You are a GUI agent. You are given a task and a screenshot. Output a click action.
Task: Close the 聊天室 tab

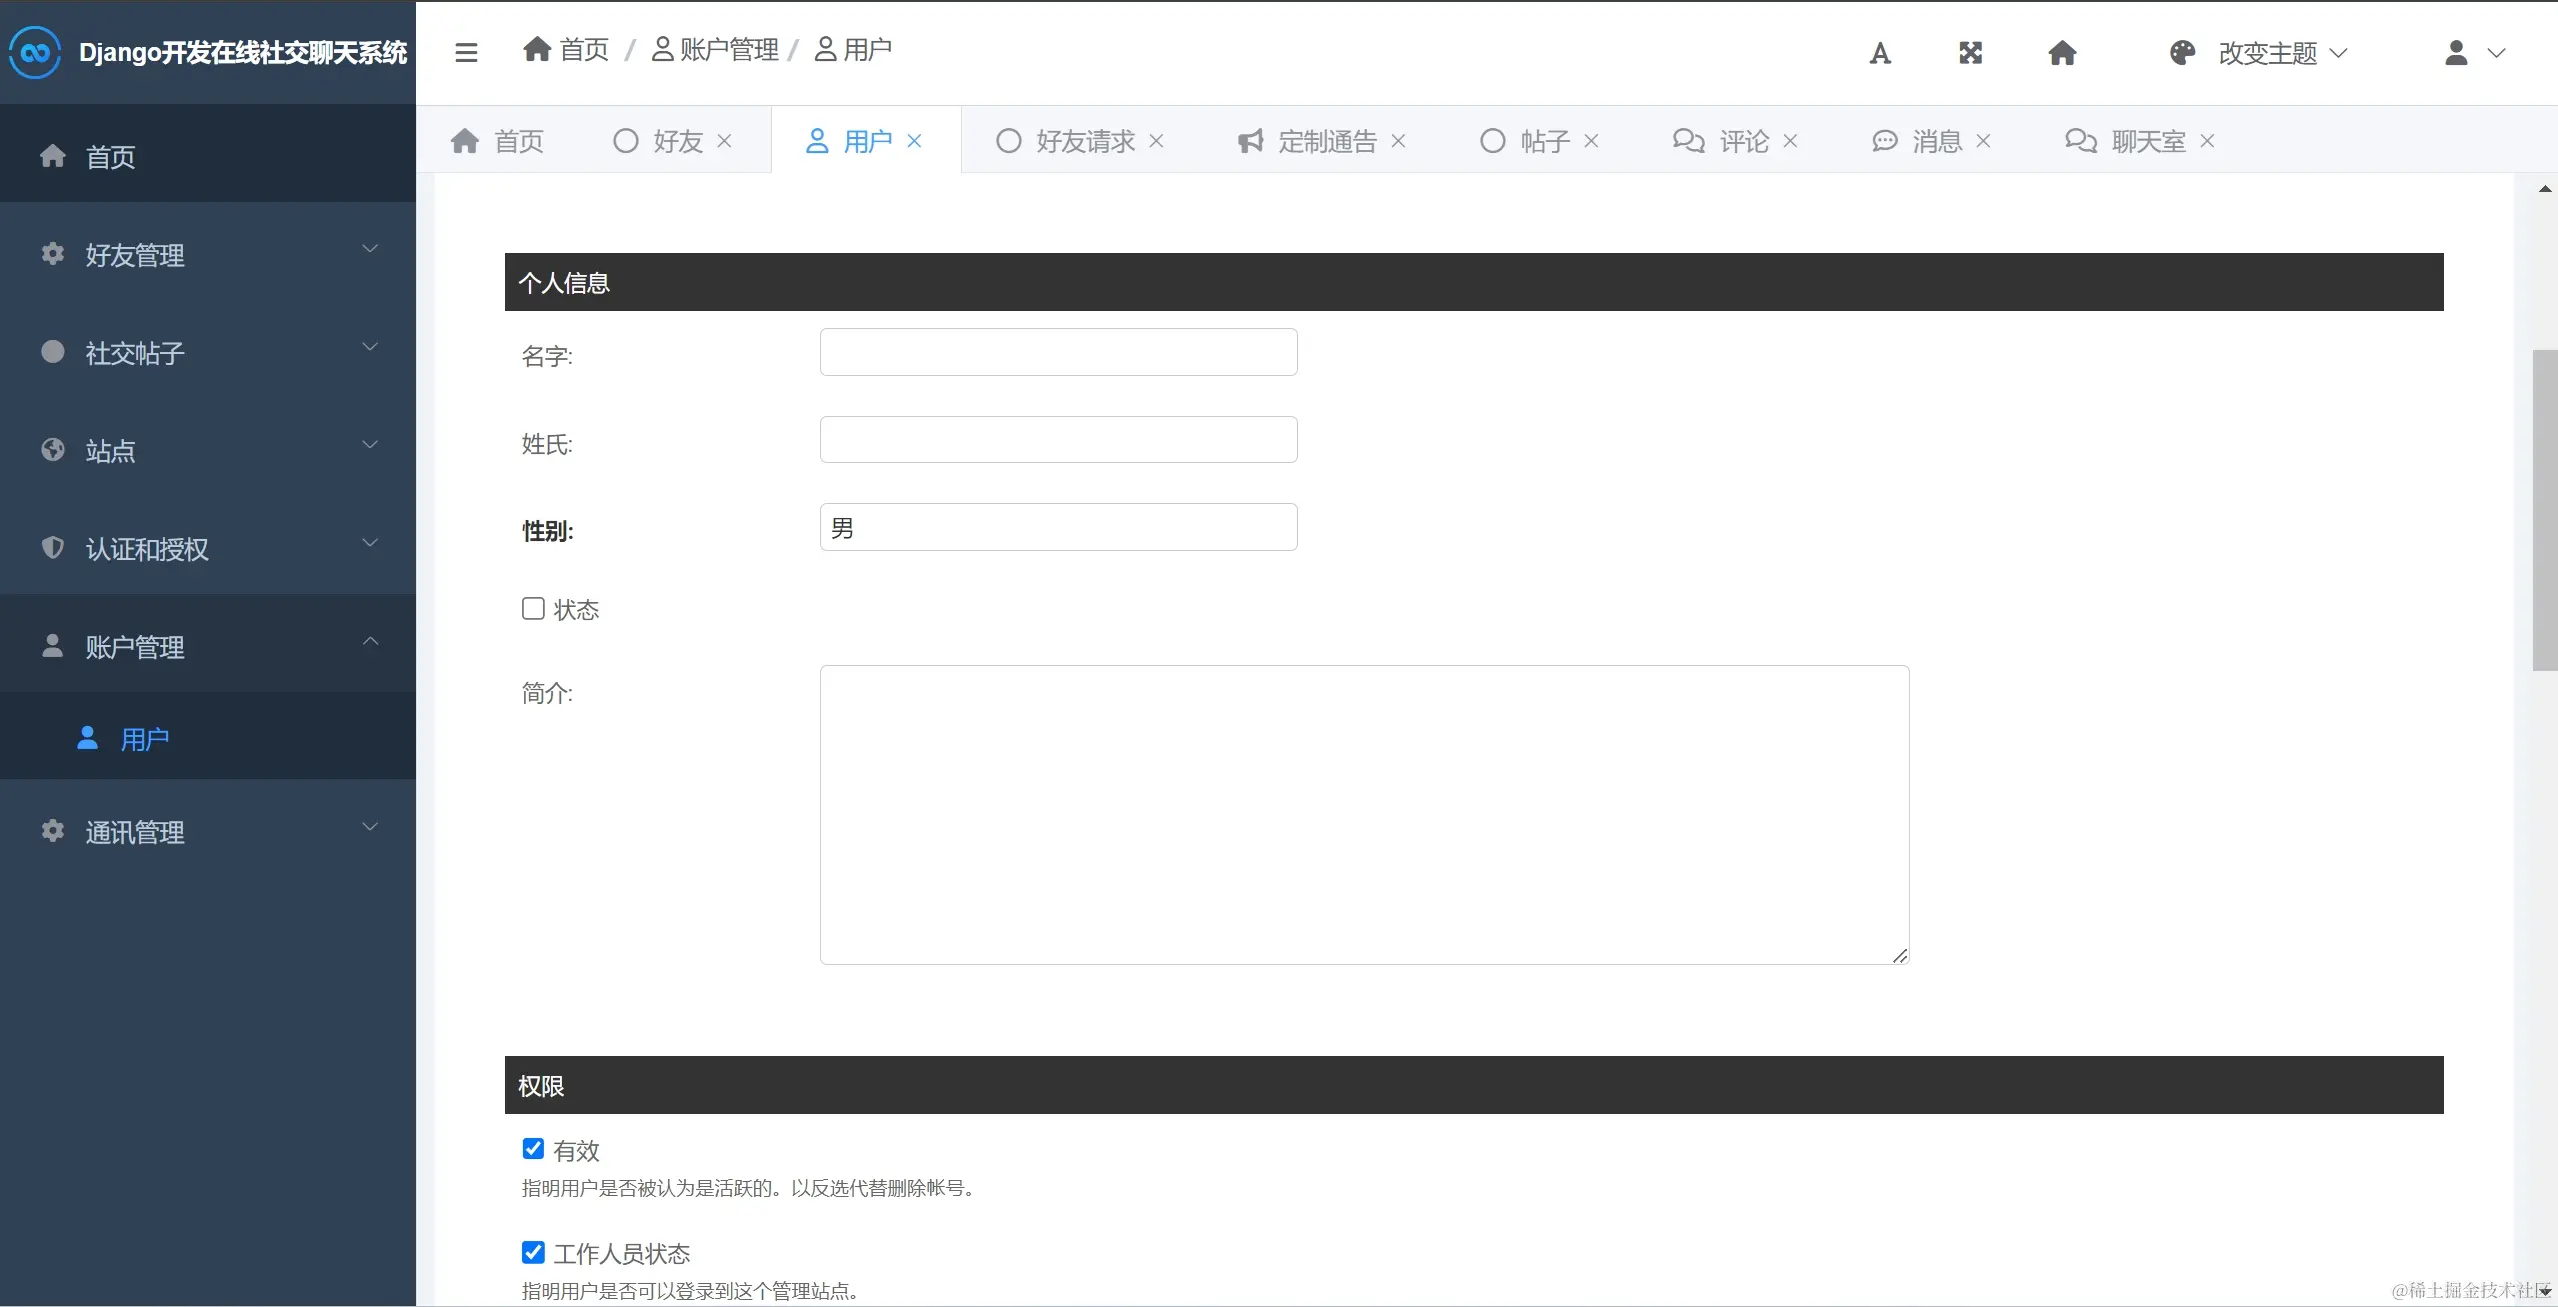coord(2207,141)
